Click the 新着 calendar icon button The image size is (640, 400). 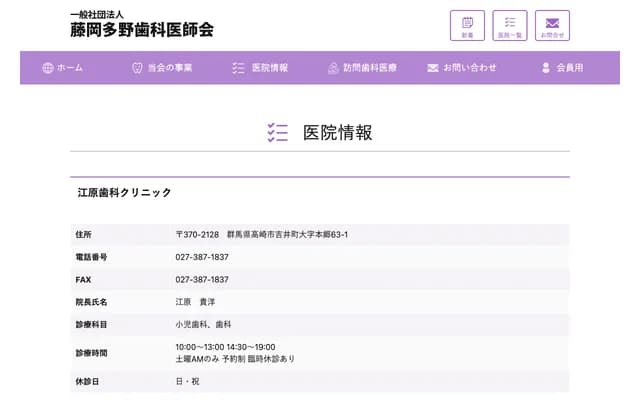coord(467,25)
